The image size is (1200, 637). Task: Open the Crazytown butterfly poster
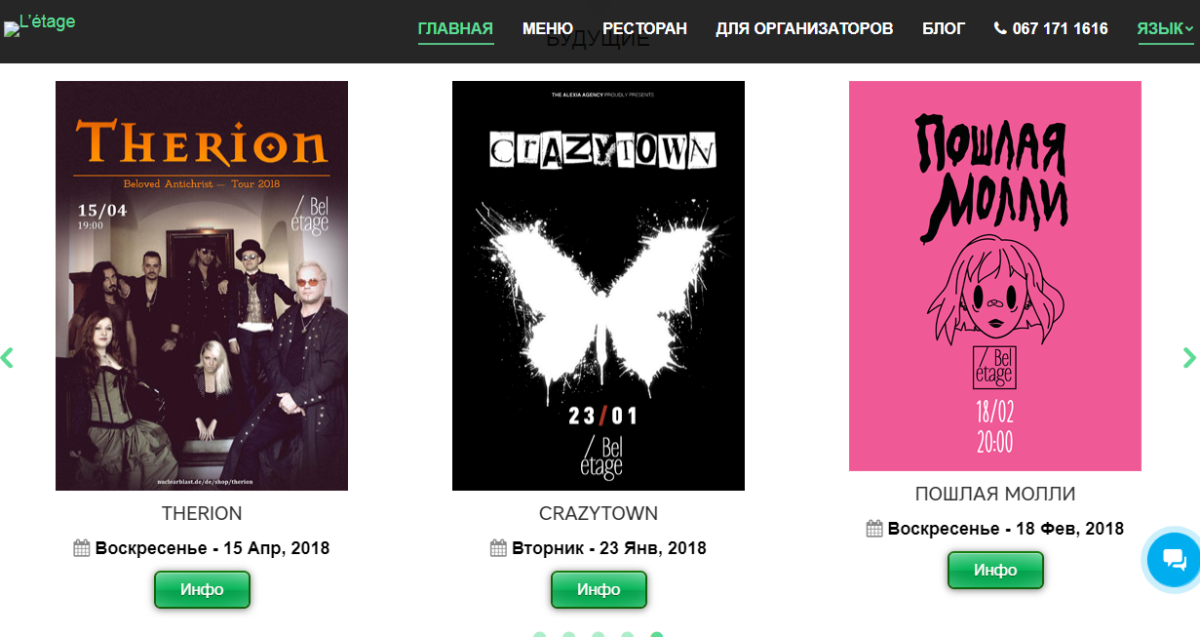pyautogui.click(x=598, y=286)
